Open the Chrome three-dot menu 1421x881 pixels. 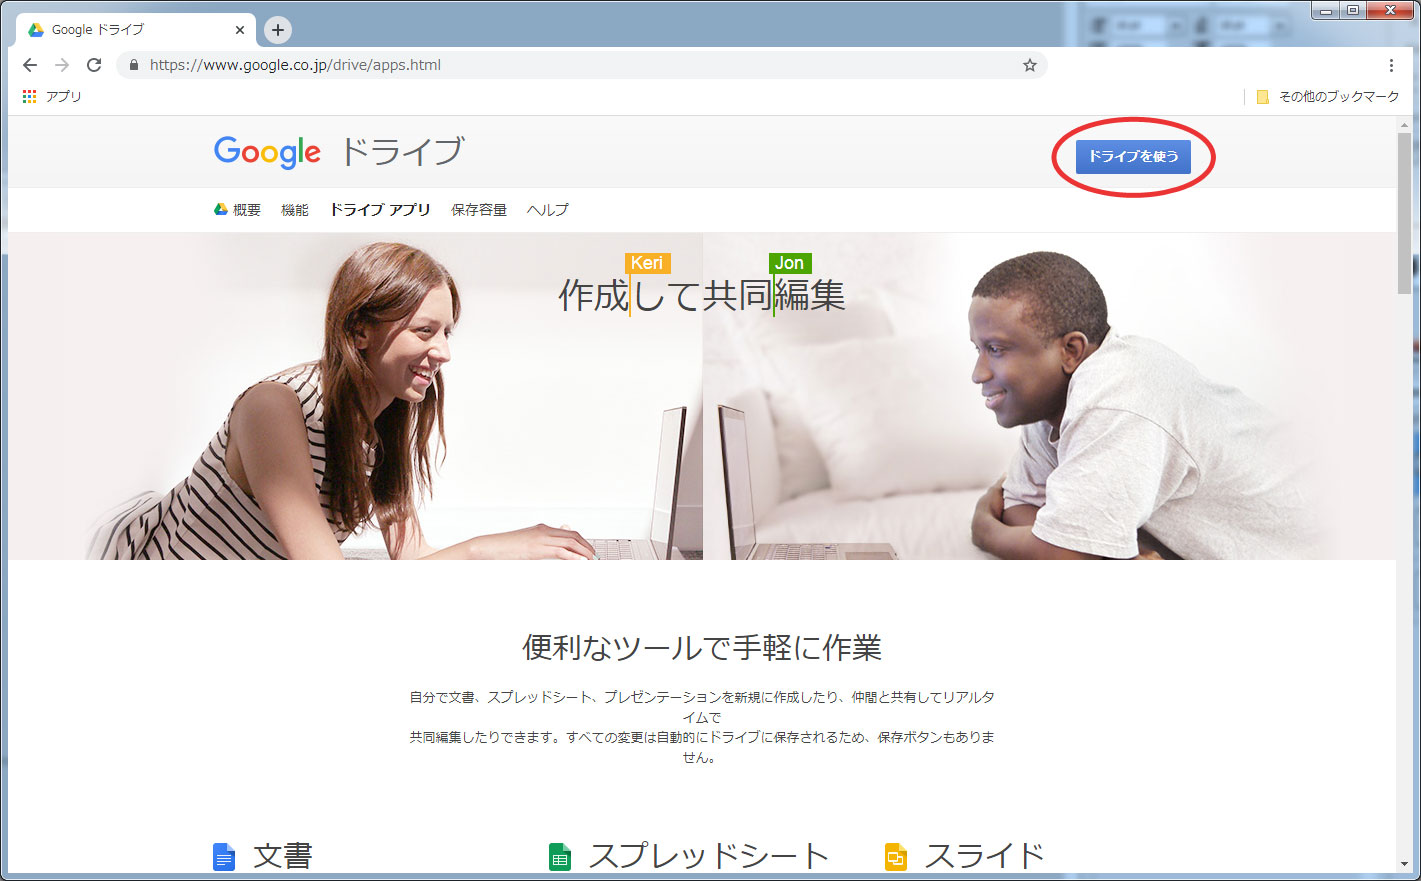click(x=1391, y=65)
